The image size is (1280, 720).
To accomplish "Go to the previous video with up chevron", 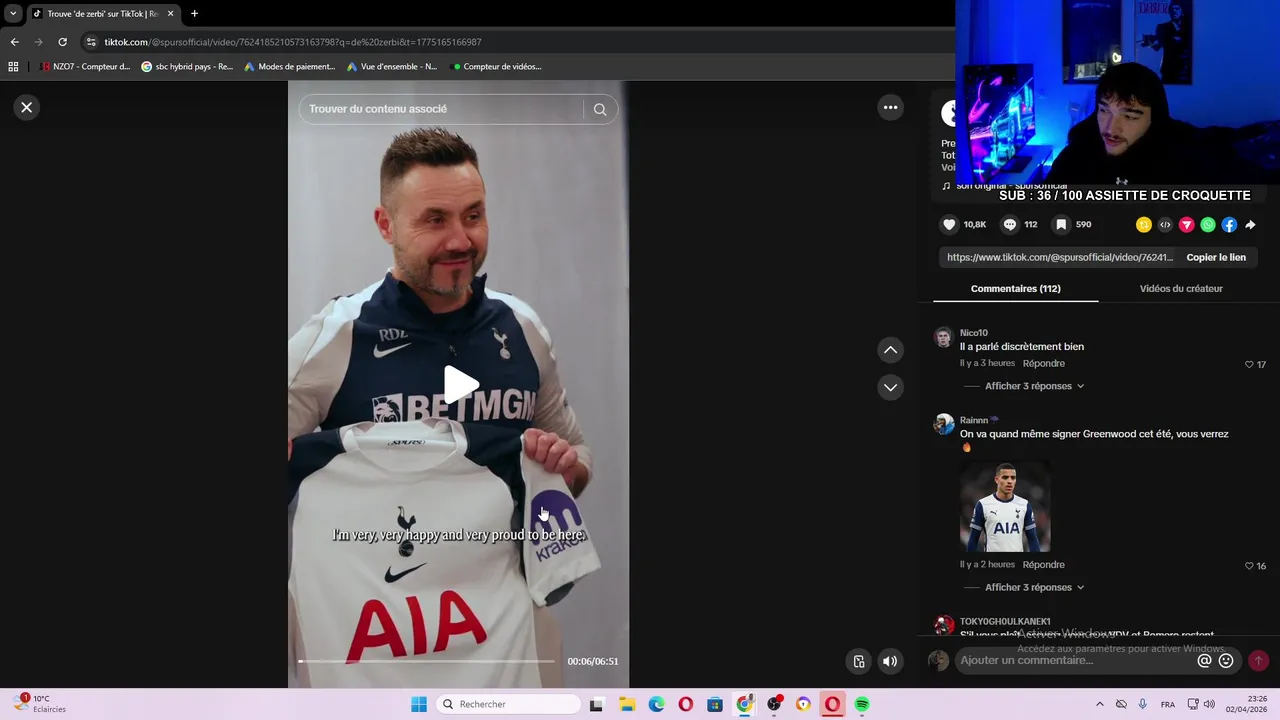I will click(890, 350).
